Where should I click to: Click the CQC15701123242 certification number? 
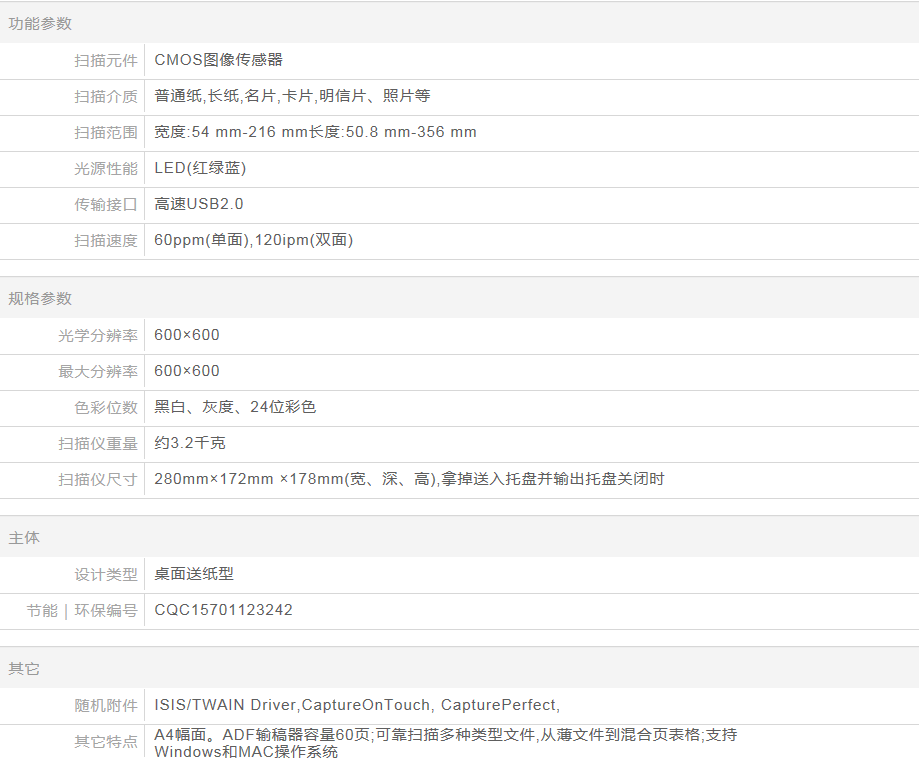[223, 610]
